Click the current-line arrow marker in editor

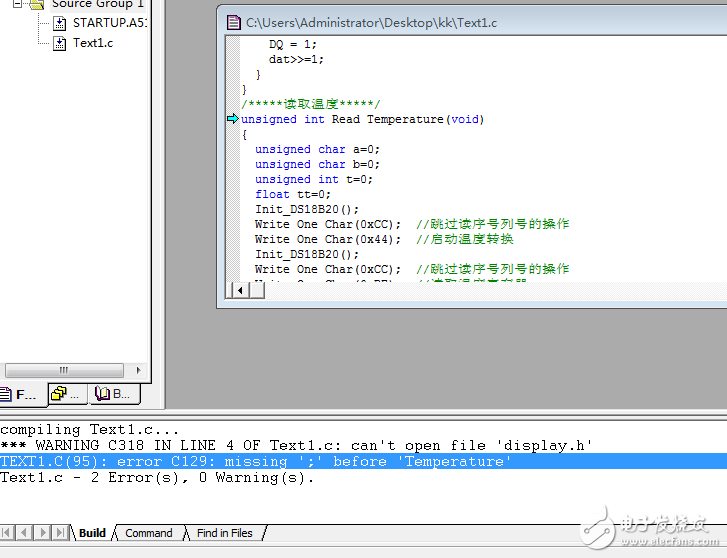pos(233,119)
